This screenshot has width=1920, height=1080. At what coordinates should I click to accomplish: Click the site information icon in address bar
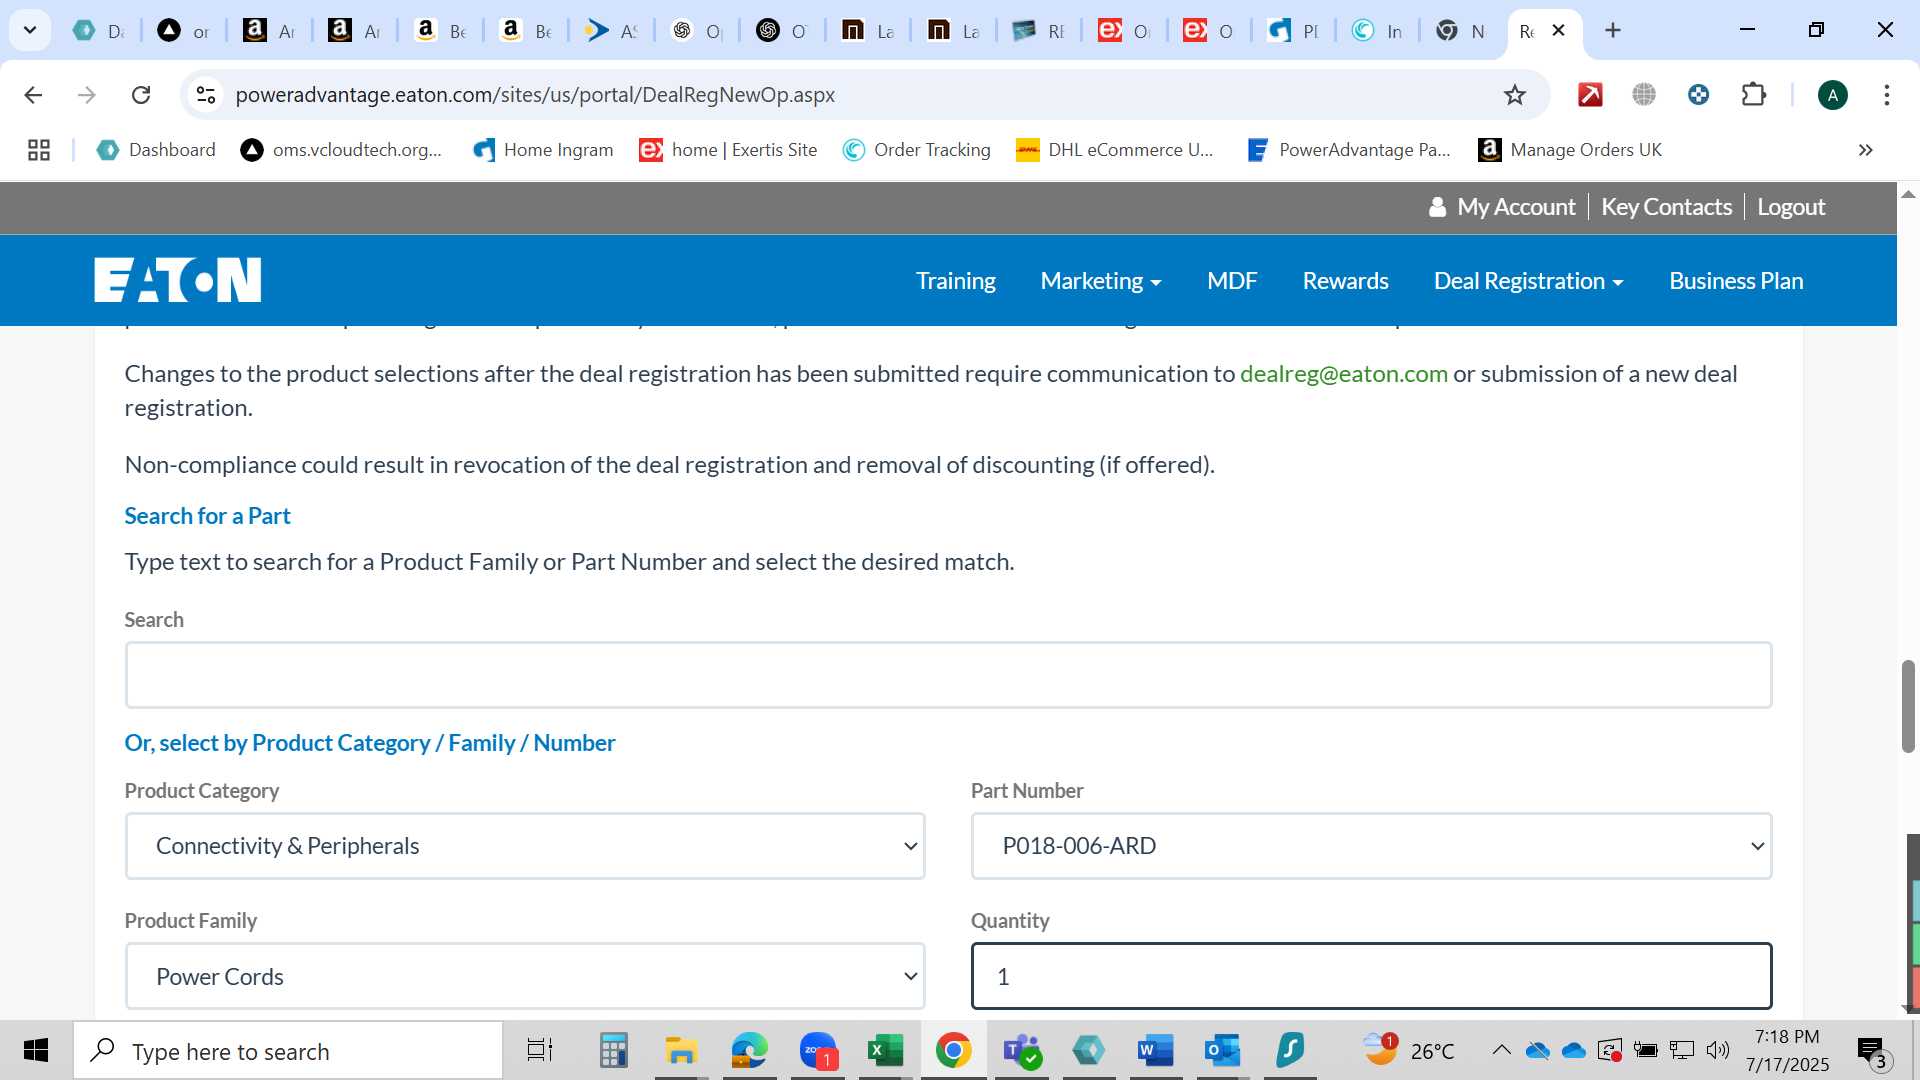click(205, 95)
